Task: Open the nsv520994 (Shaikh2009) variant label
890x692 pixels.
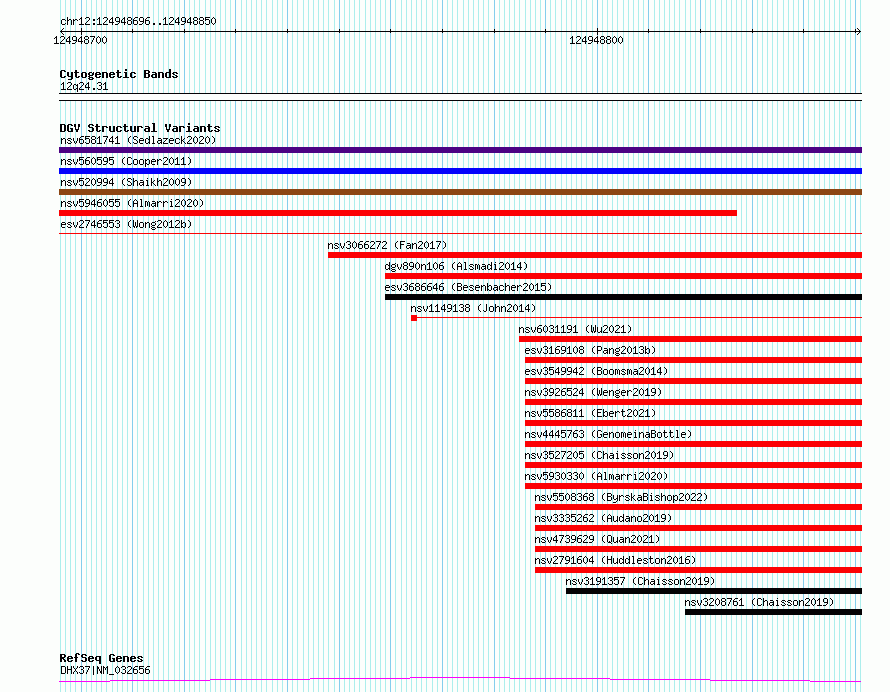Action: click(x=126, y=182)
